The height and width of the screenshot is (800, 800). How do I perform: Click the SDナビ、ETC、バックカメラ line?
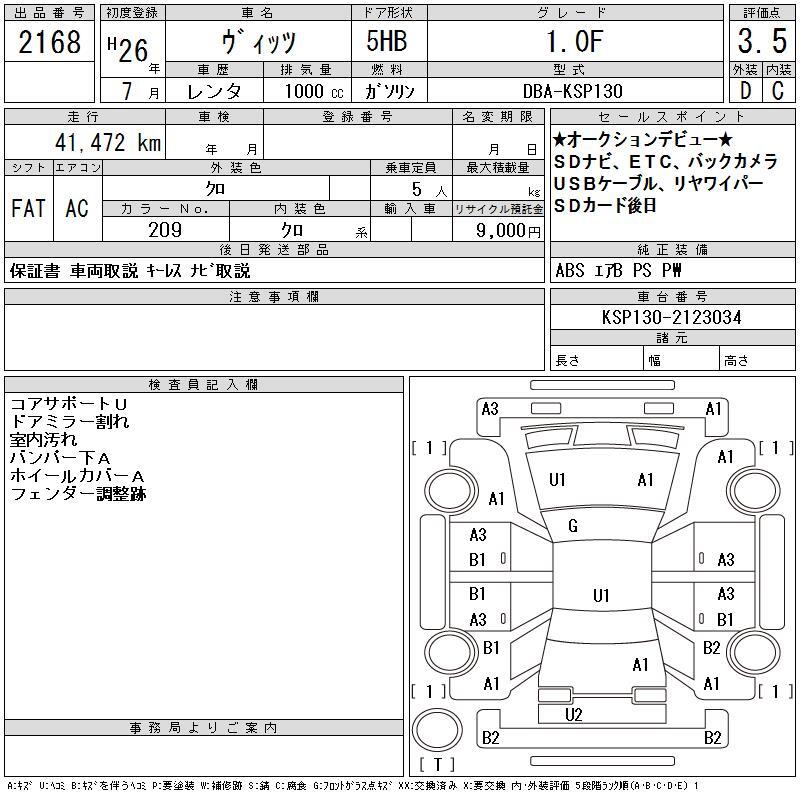(665, 161)
